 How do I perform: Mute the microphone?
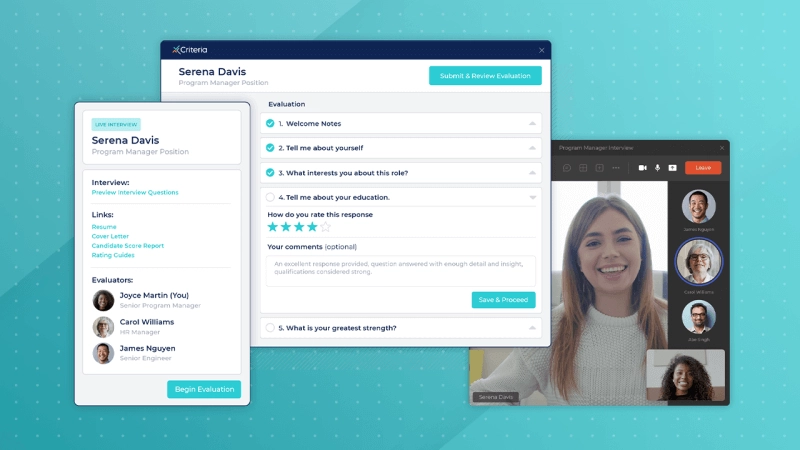tap(657, 168)
